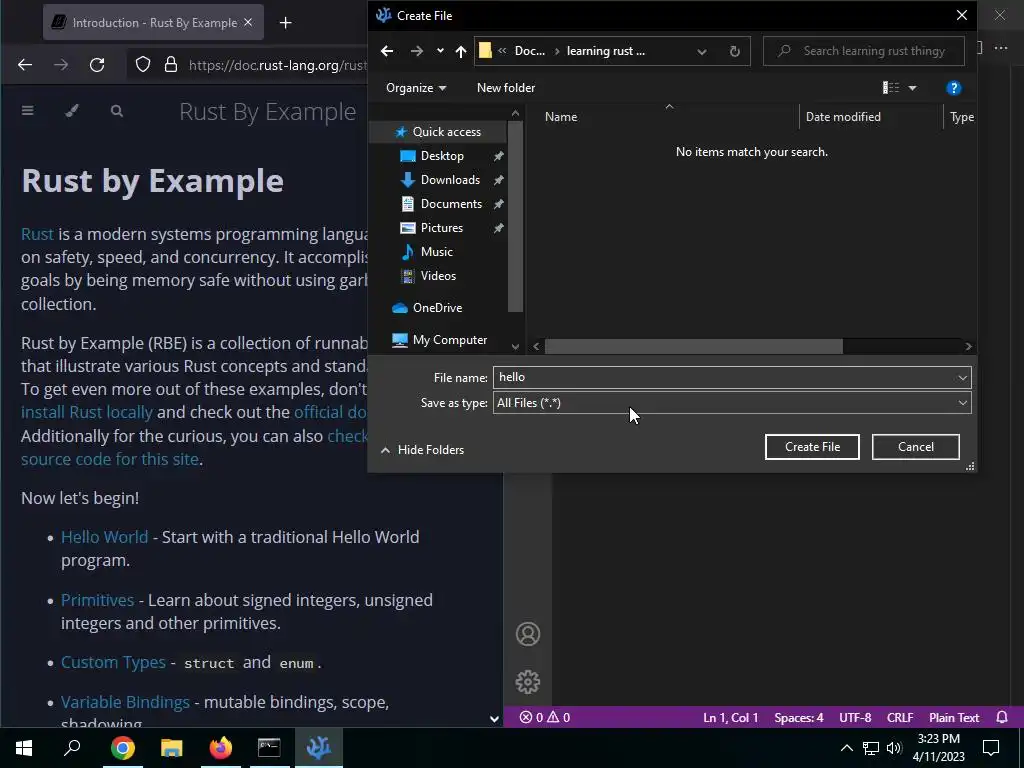Open Downloads in navigation pane
This screenshot has width=1024, height=768.
(450, 180)
